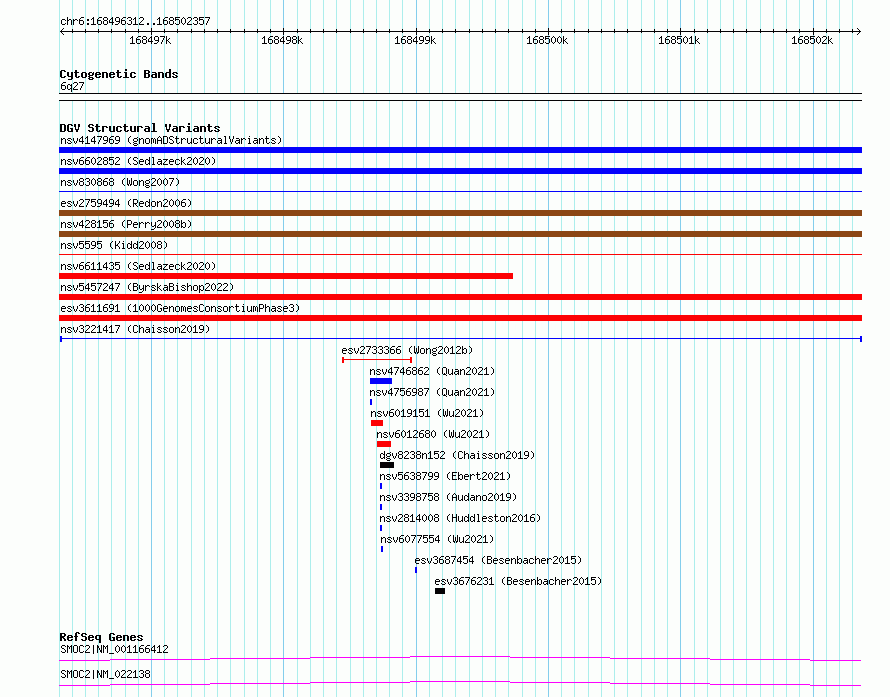The width and height of the screenshot is (890, 697).
Task: Click the RefSeq Genes track title
Action: coord(101,637)
